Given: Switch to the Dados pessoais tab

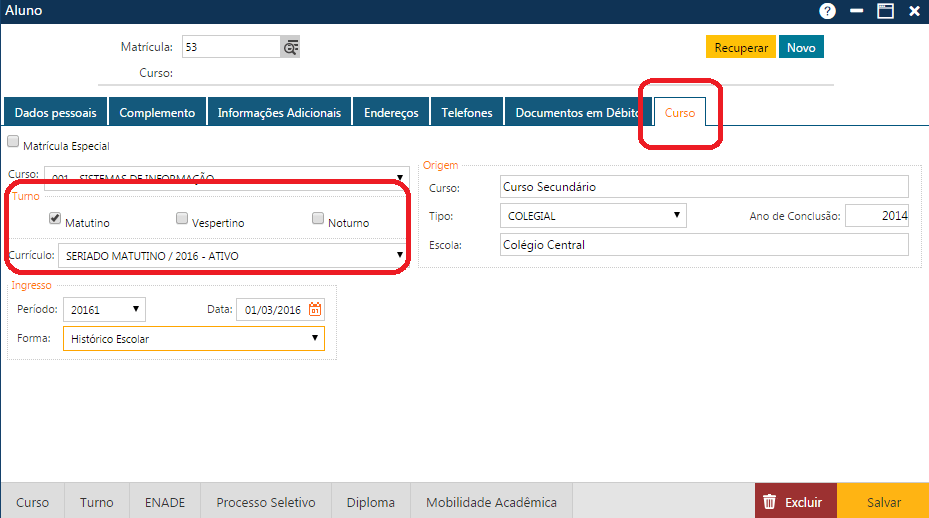Looking at the screenshot, I should 55,113.
